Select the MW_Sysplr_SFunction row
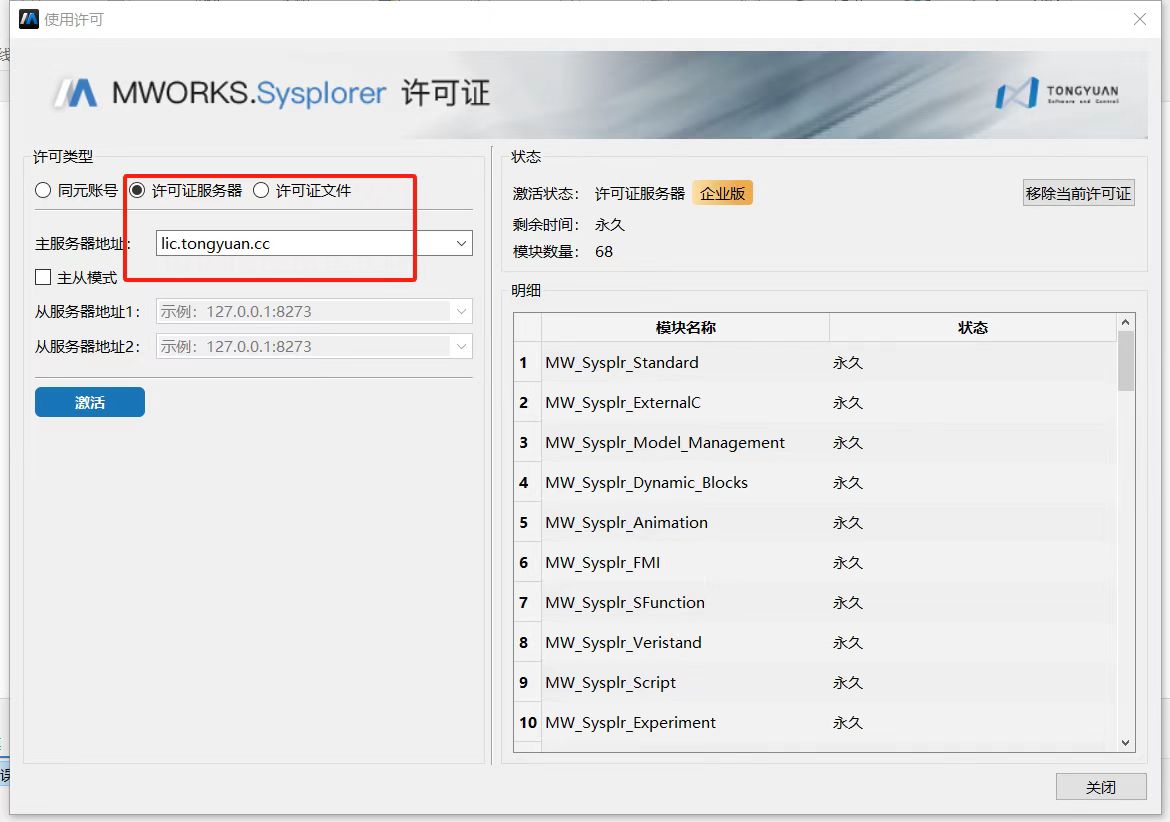This screenshot has height=822, width=1170. (x=815, y=603)
